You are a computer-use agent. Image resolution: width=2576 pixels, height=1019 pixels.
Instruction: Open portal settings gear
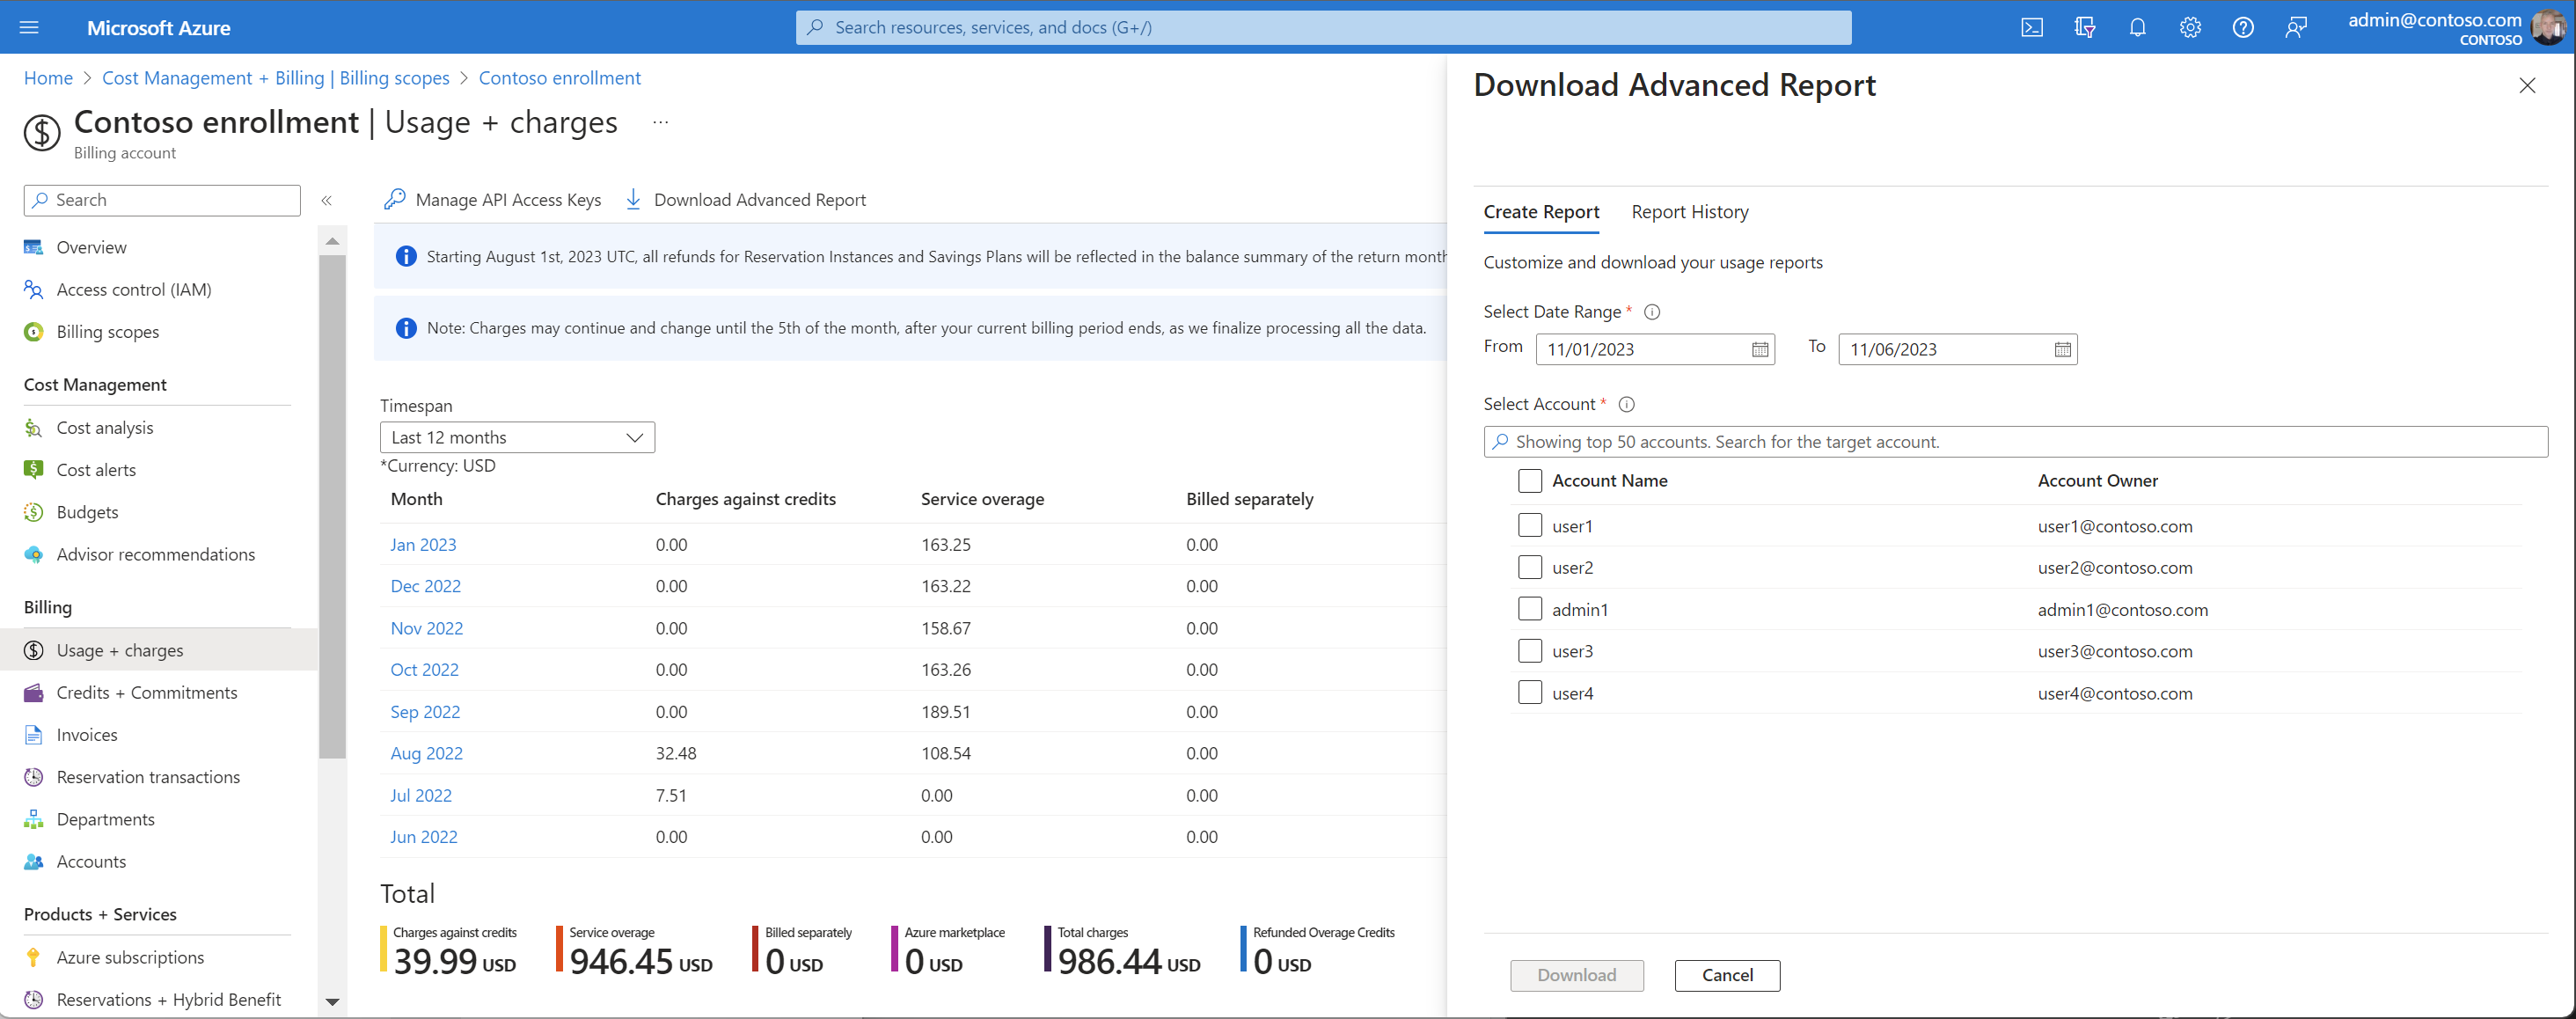click(2190, 27)
